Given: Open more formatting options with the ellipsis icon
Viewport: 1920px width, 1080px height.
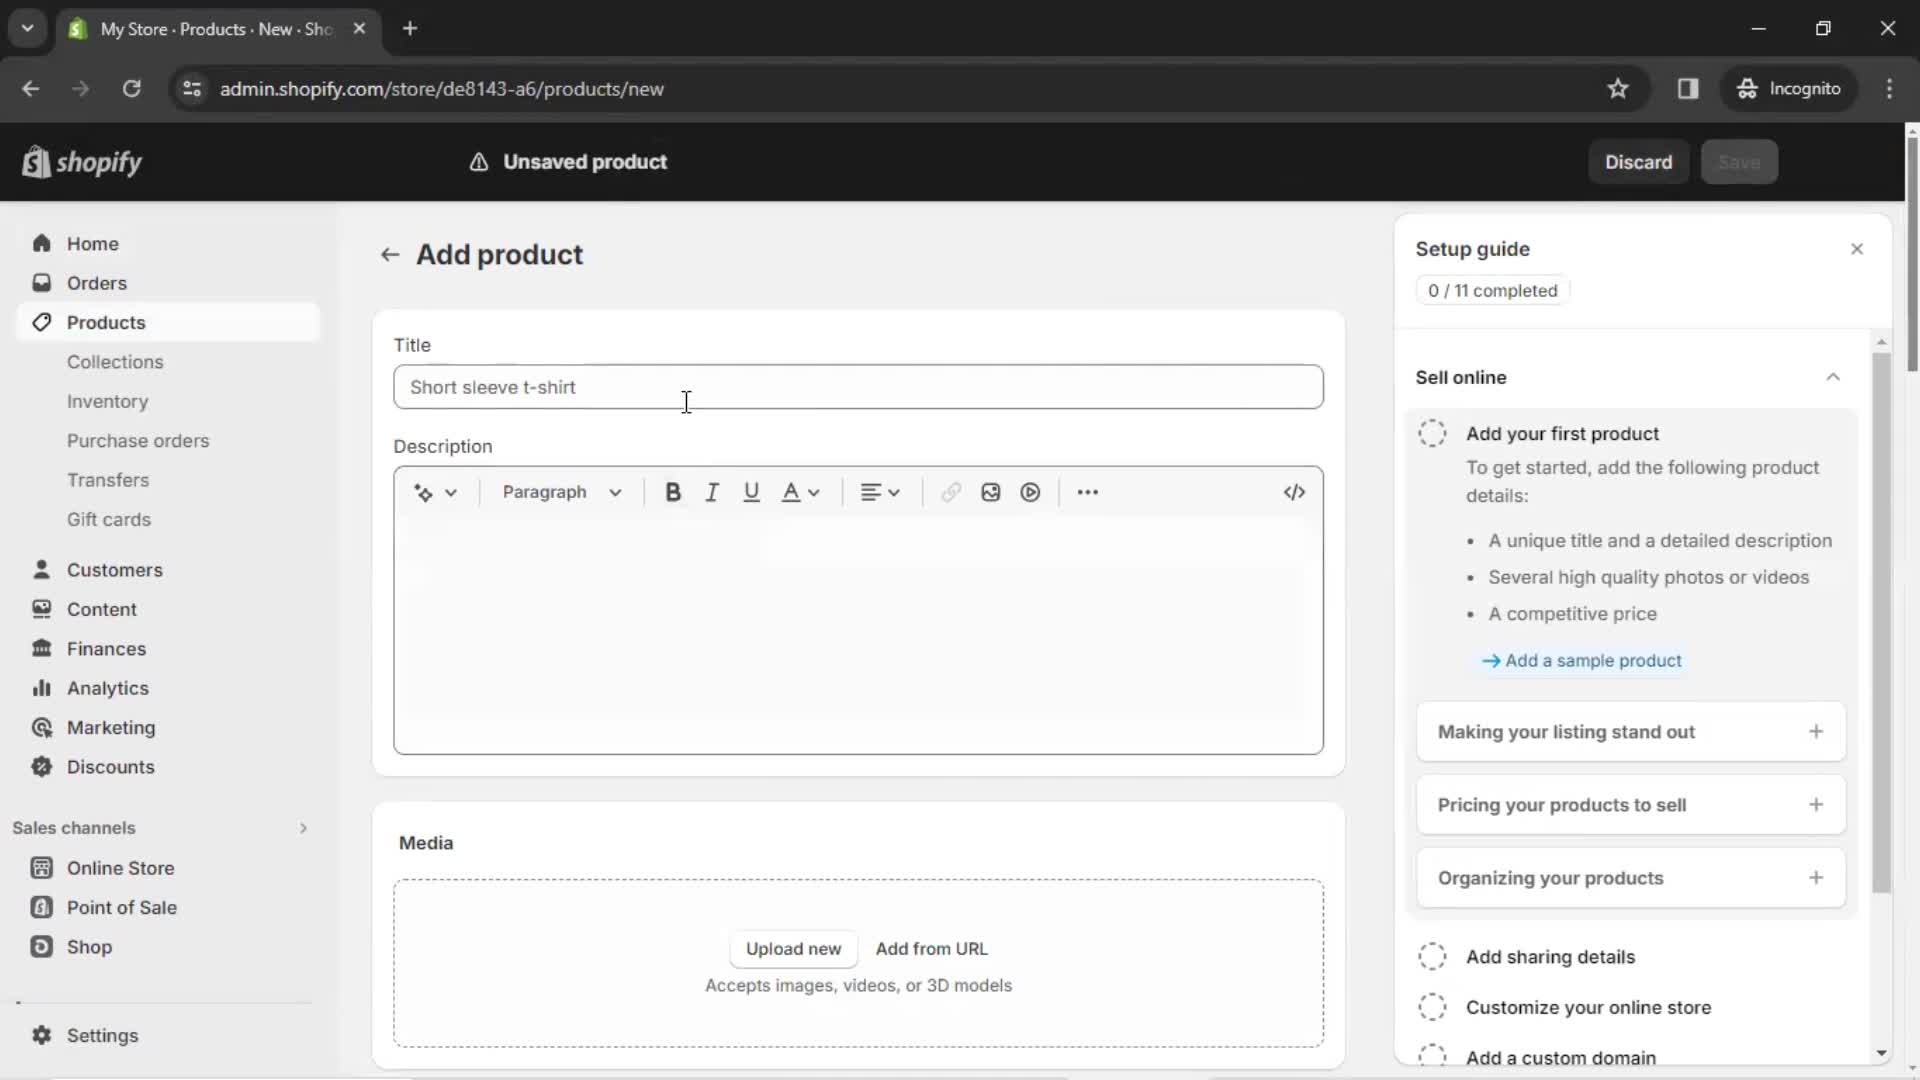Looking at the screenshot, I should [1088, 492].
